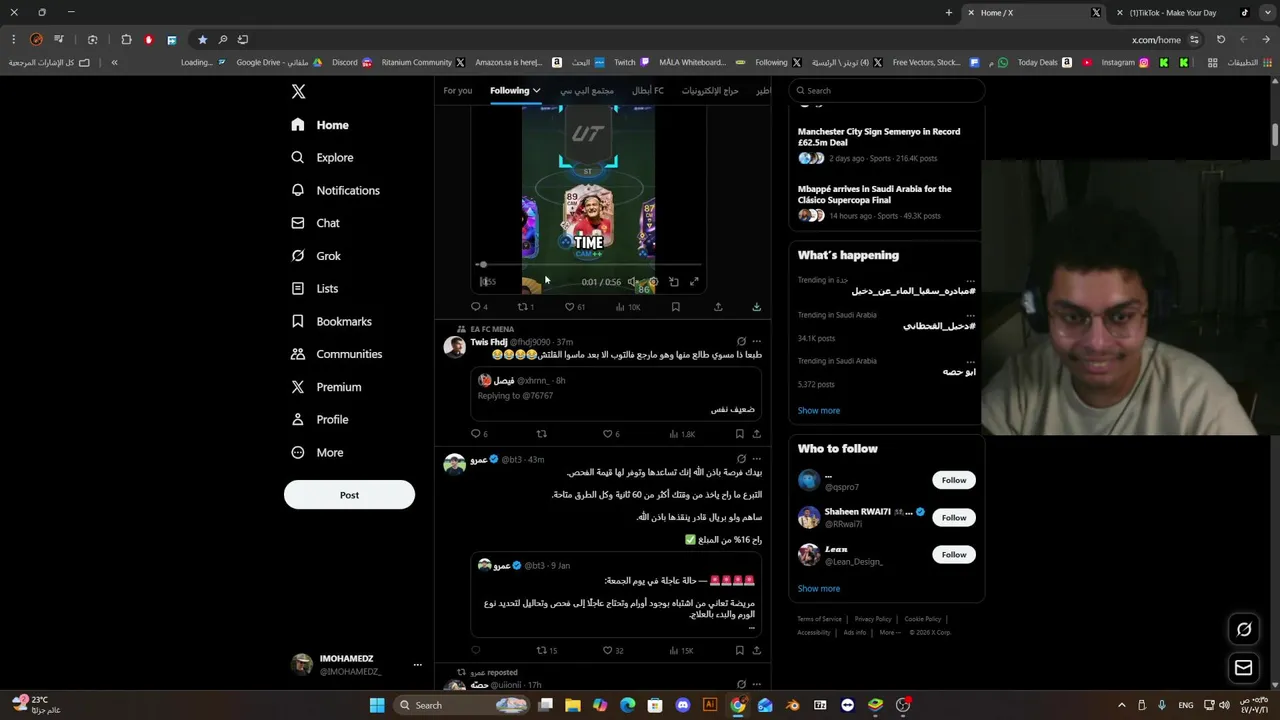Bookmark this page with the star icon

point(202,40)
